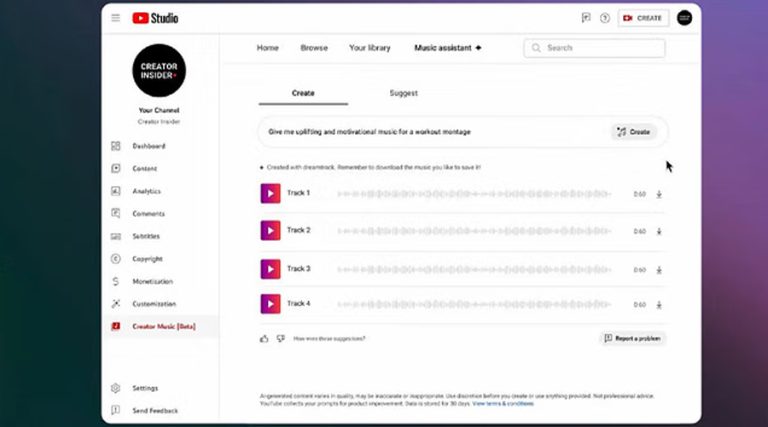Open Copyright in the sidebar
Image resolution: width=768 pixels, height=427 pixels.
tap(147, 259)
